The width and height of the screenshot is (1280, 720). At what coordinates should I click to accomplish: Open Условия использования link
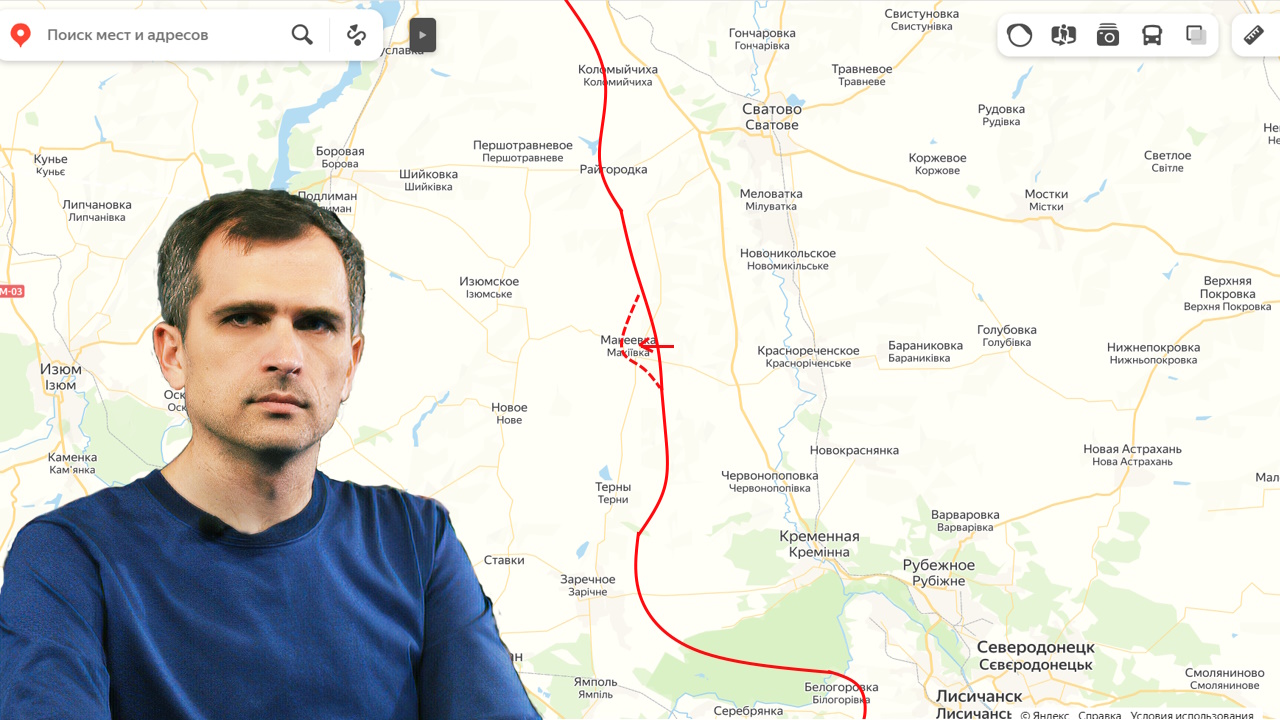1192,714
